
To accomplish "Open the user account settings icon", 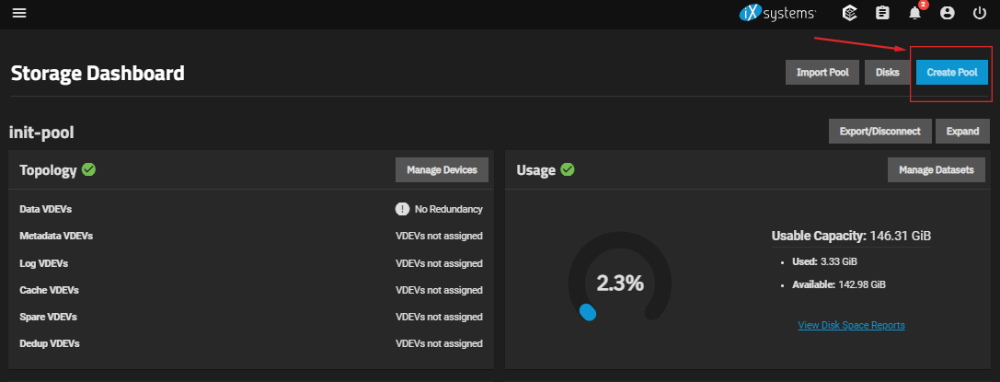I will click(x=948, y=13).
